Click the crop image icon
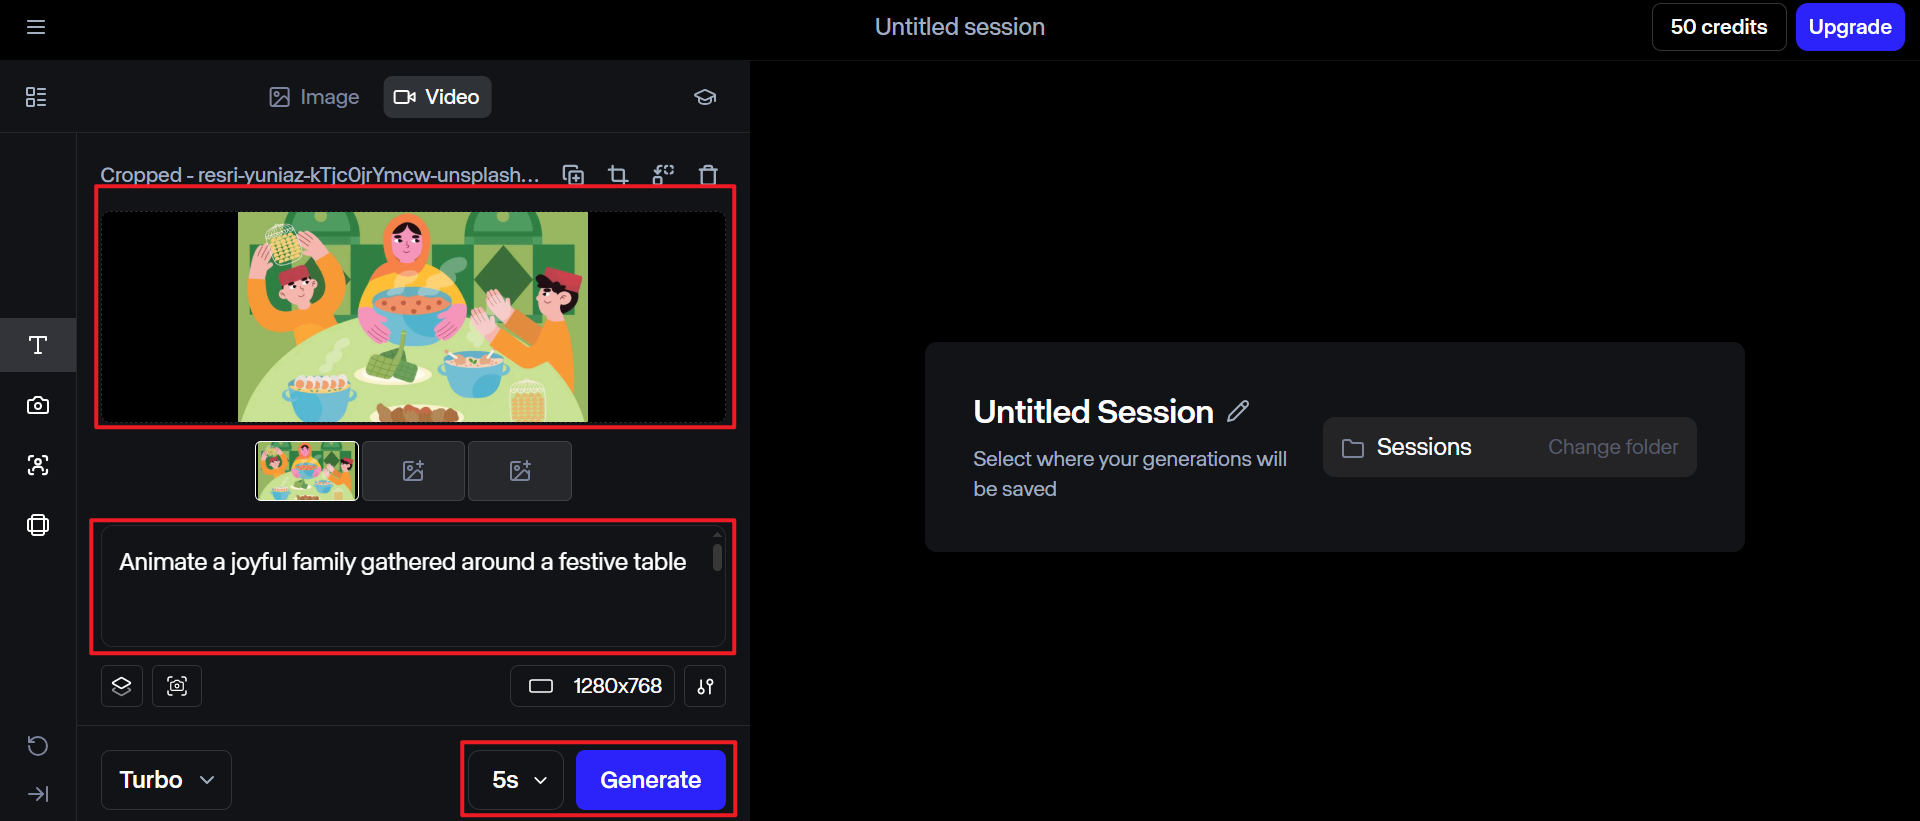The image size is (1920, 821). [x=618, y=175]
